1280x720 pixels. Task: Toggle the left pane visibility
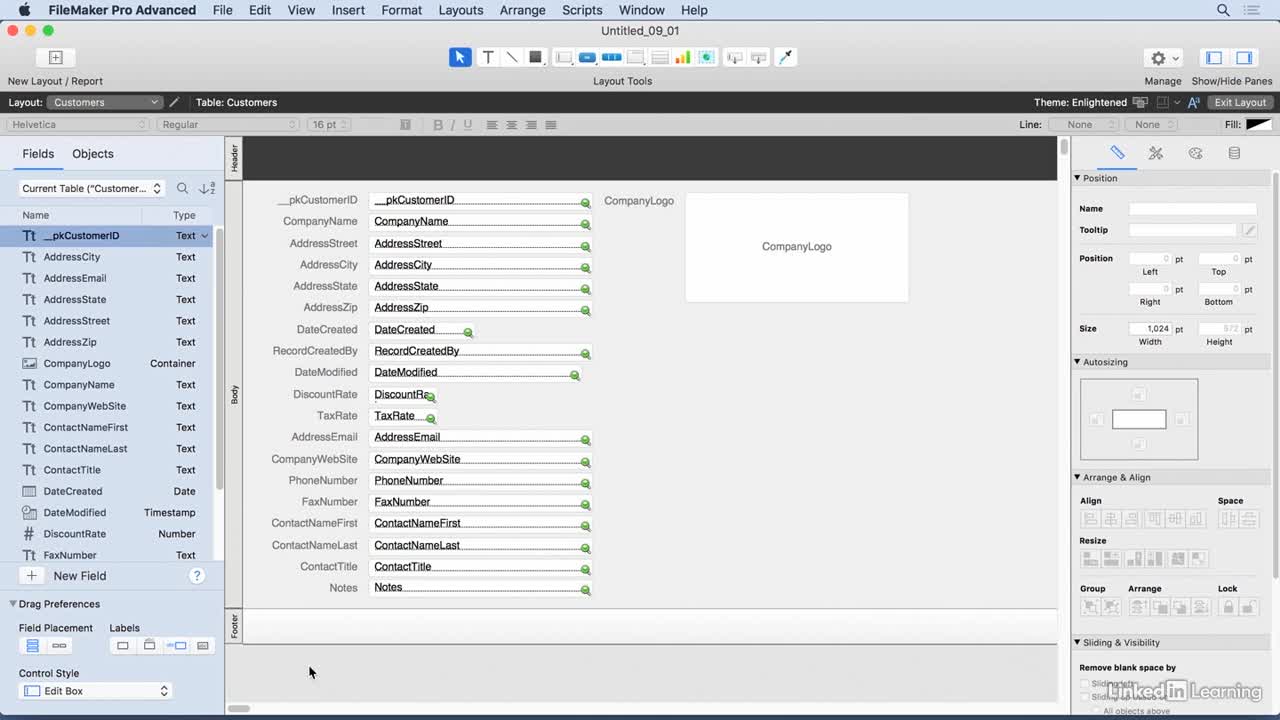1214,58
